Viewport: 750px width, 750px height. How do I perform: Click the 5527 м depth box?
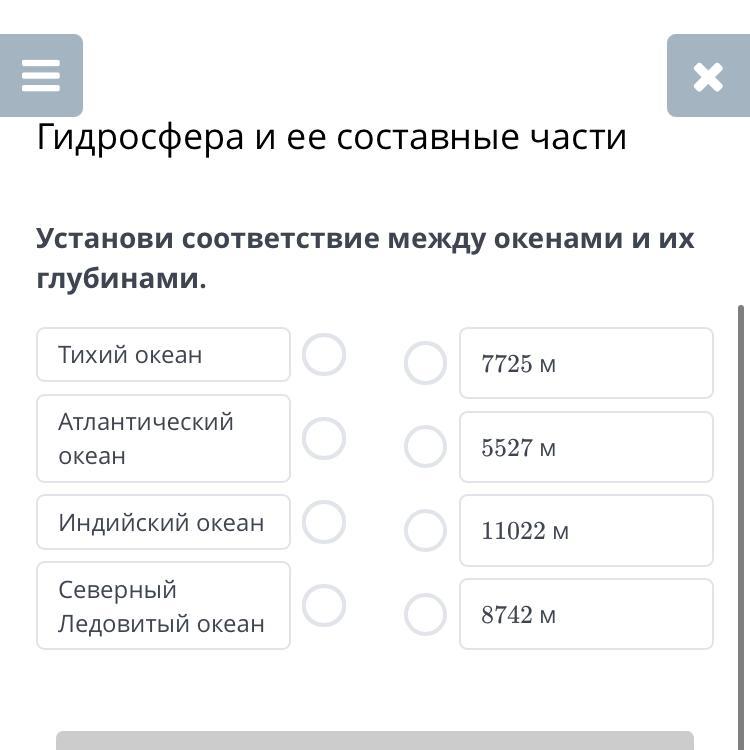click(586, 447)
